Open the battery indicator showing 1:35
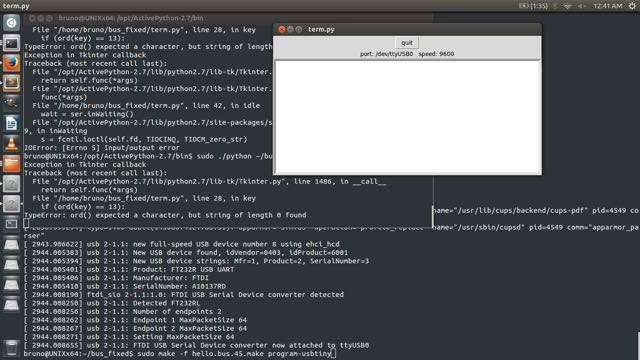The width and height of the screenshot is (640, 360). coord(533,6)
